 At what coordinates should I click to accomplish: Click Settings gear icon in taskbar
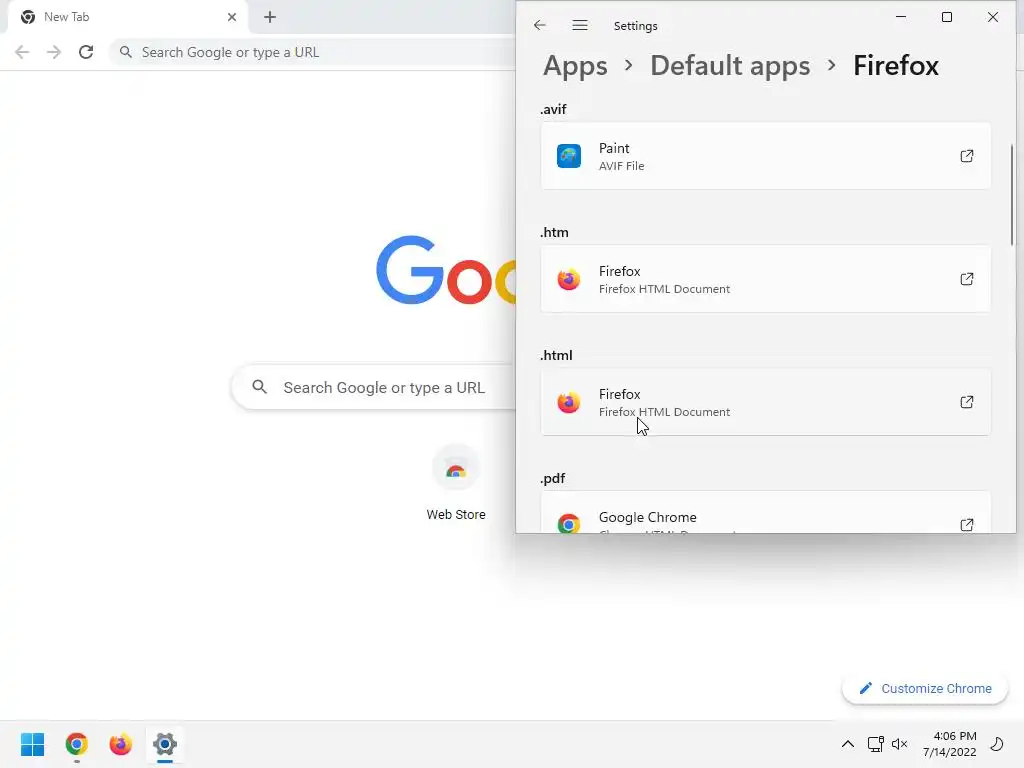(x=165, y=744)
